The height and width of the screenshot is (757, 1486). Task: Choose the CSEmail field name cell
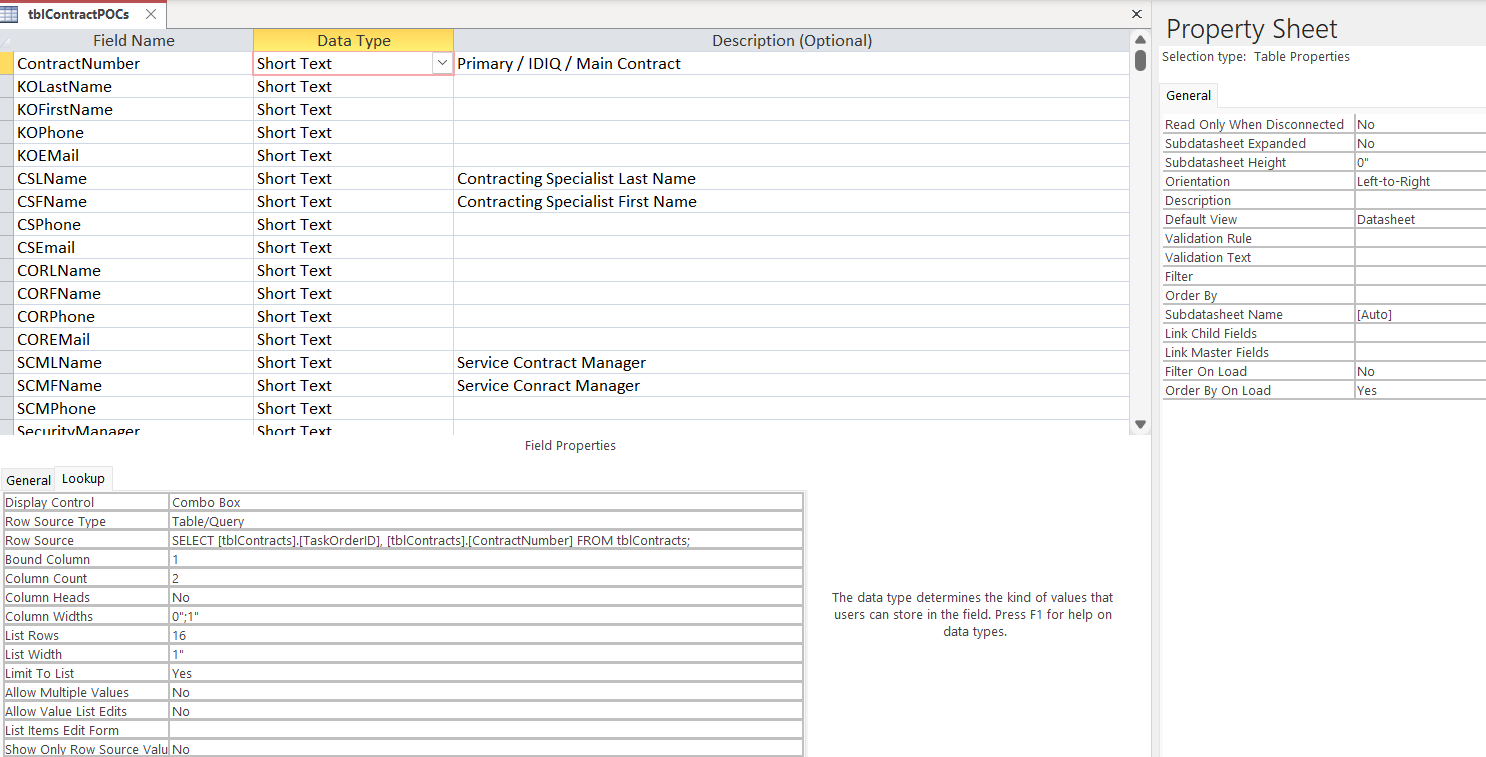(134, 248)
